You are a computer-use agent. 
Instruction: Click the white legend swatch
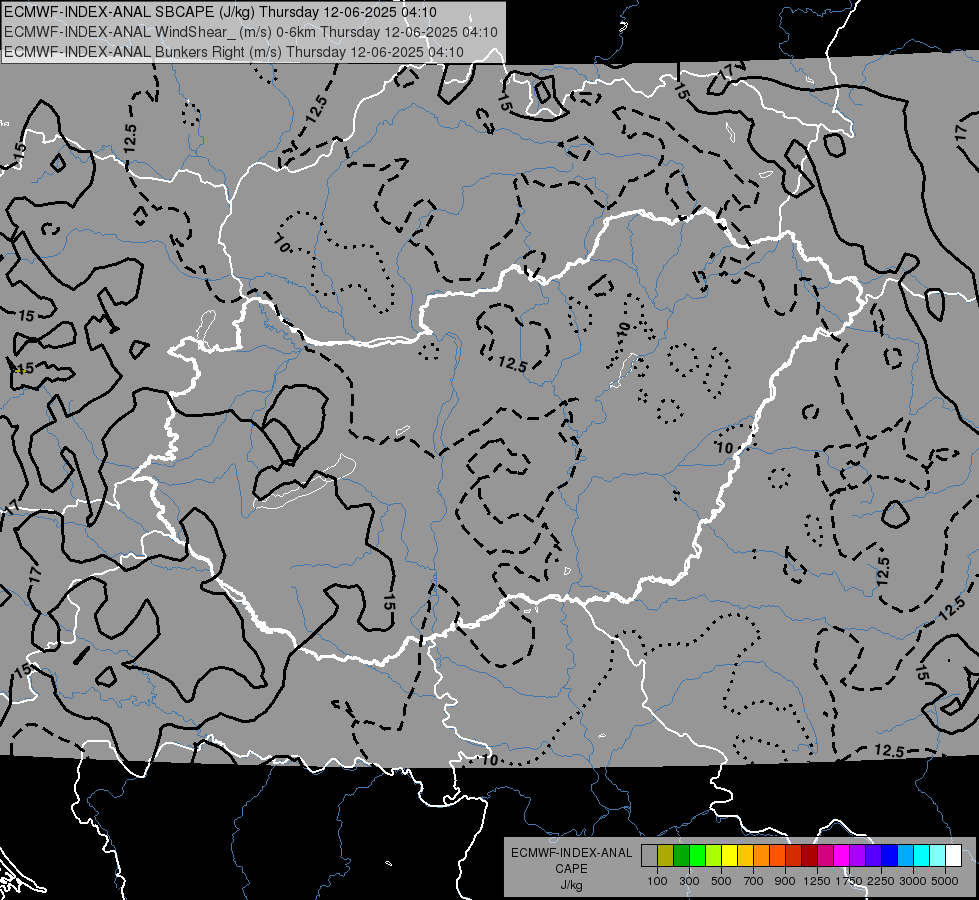coord(954,856)
